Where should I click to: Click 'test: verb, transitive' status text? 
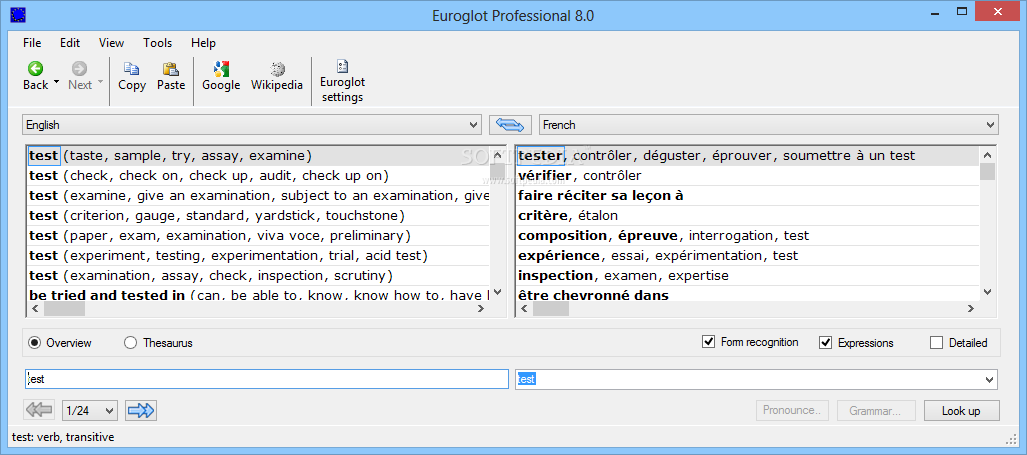coord(63,437)
